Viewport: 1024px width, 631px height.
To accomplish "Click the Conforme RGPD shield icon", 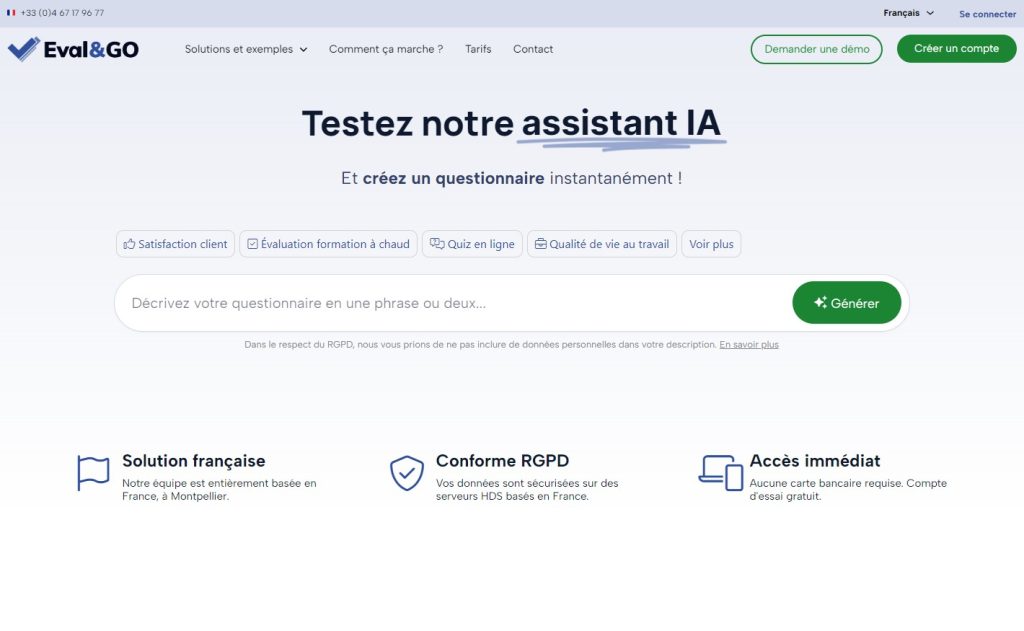I will tap(406, 472).
